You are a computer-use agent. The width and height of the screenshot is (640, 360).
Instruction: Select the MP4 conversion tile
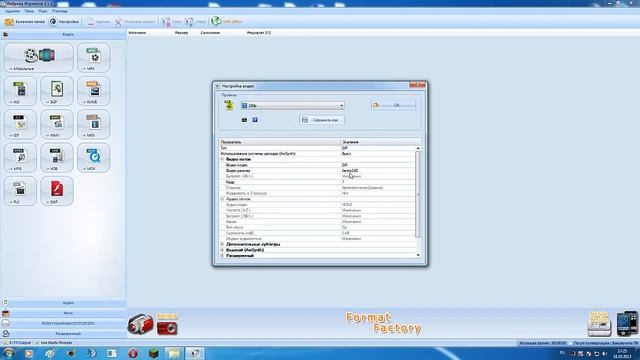(93, 58)
